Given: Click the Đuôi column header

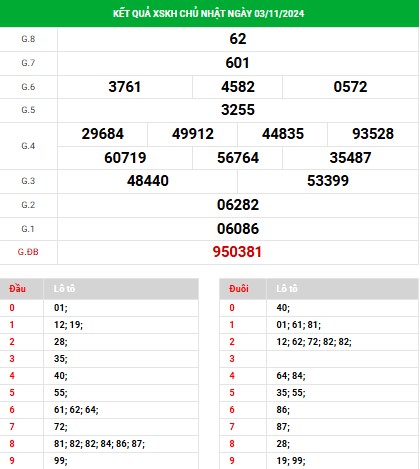Looking at the screenshot, I should 239,289.
